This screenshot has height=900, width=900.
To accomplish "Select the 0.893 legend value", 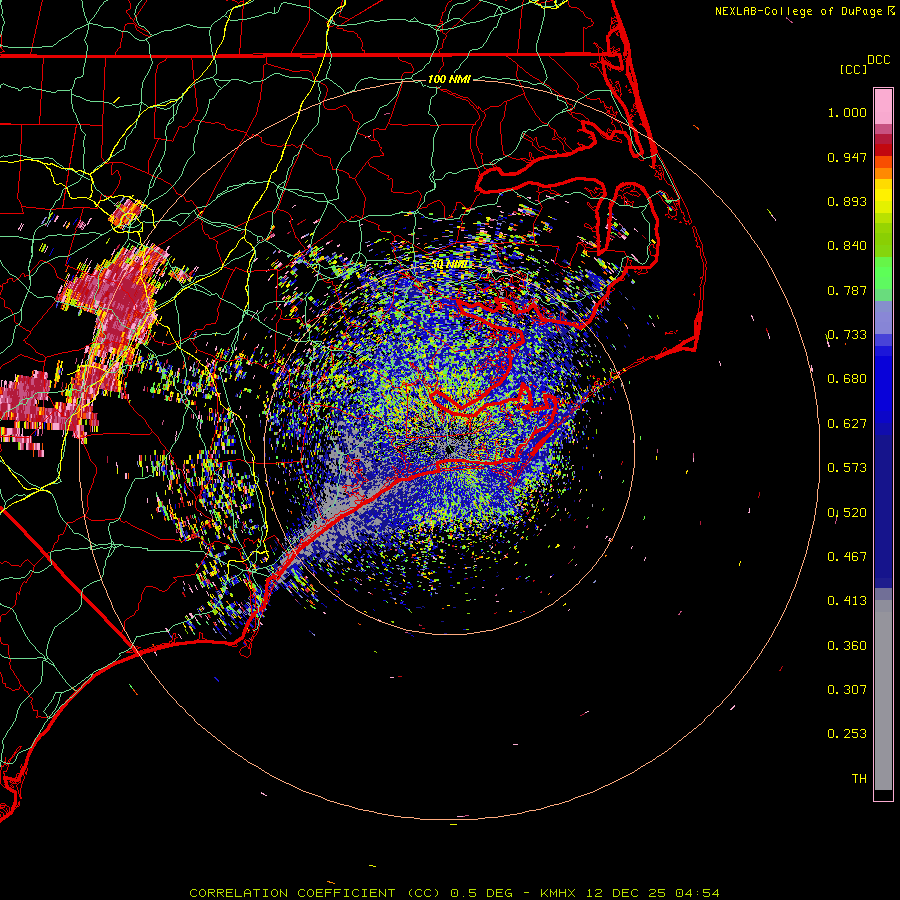I will point(847,201).
